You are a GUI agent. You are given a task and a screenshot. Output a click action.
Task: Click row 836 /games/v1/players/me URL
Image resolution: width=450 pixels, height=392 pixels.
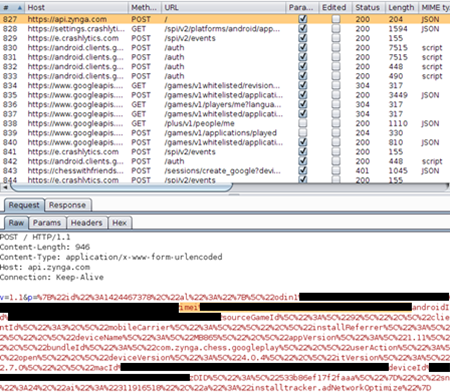coord(223,104)
